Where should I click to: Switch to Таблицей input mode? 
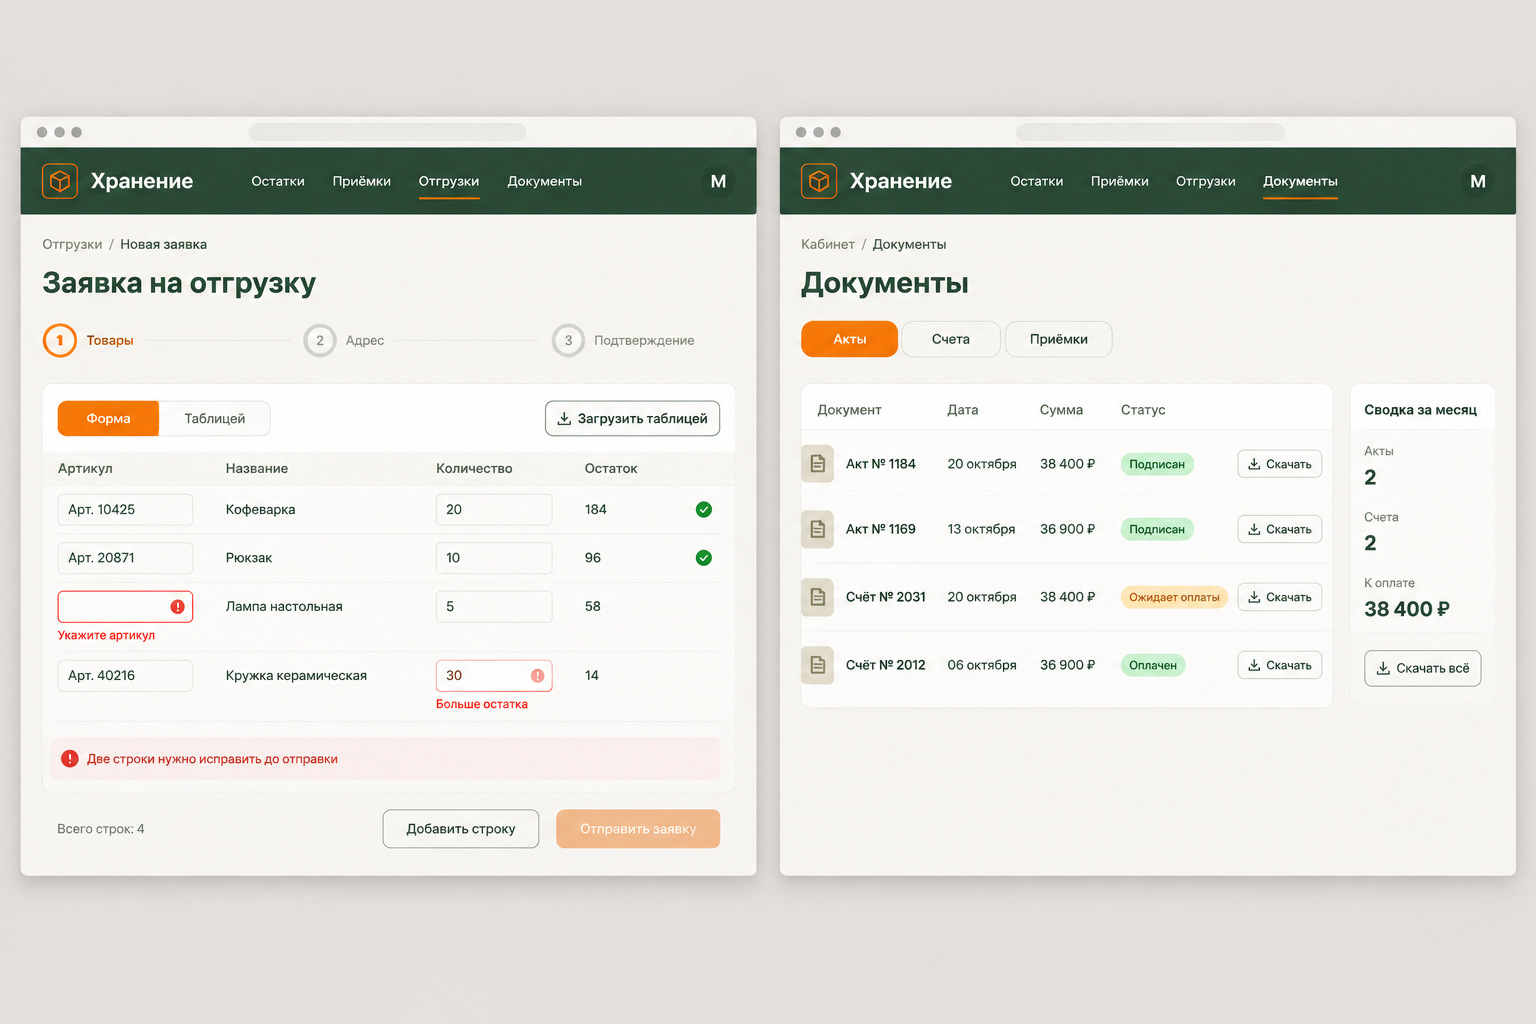pos(214,418)
